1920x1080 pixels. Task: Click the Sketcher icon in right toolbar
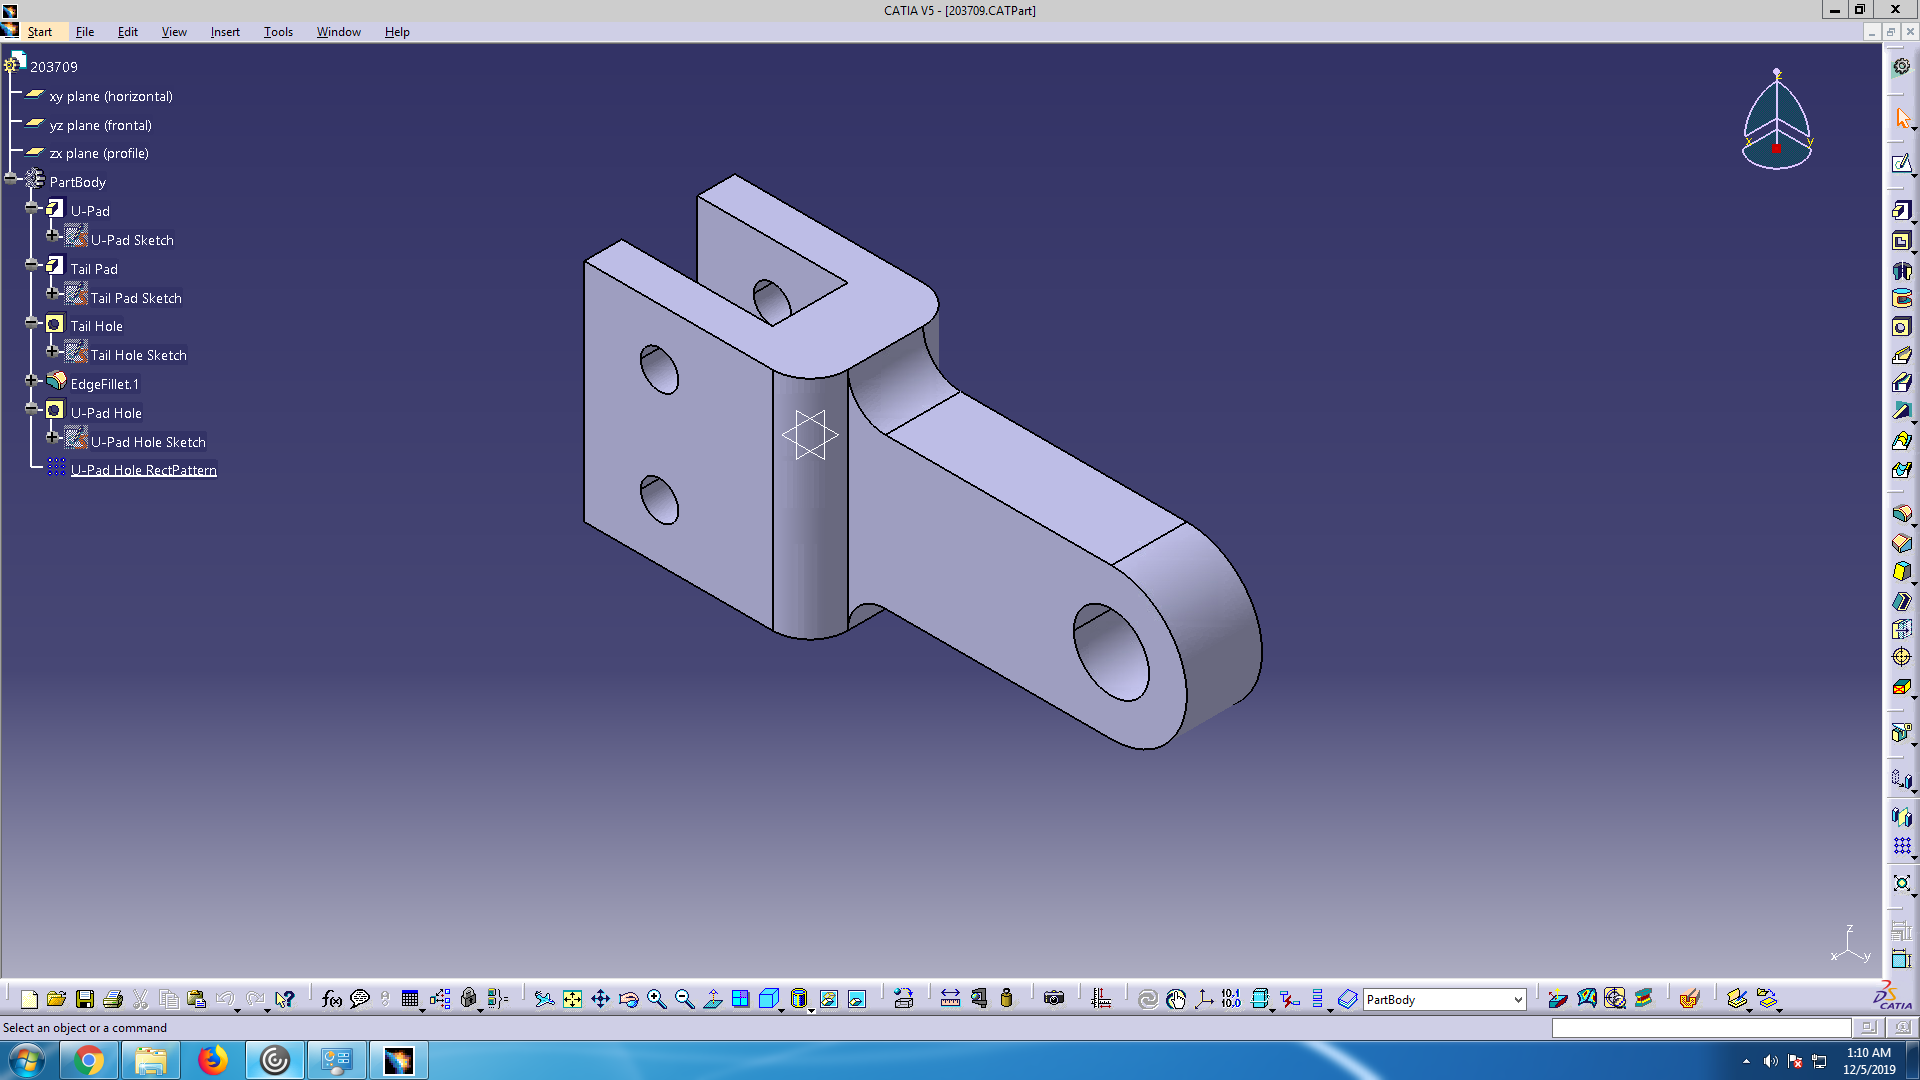(1901, 164)
